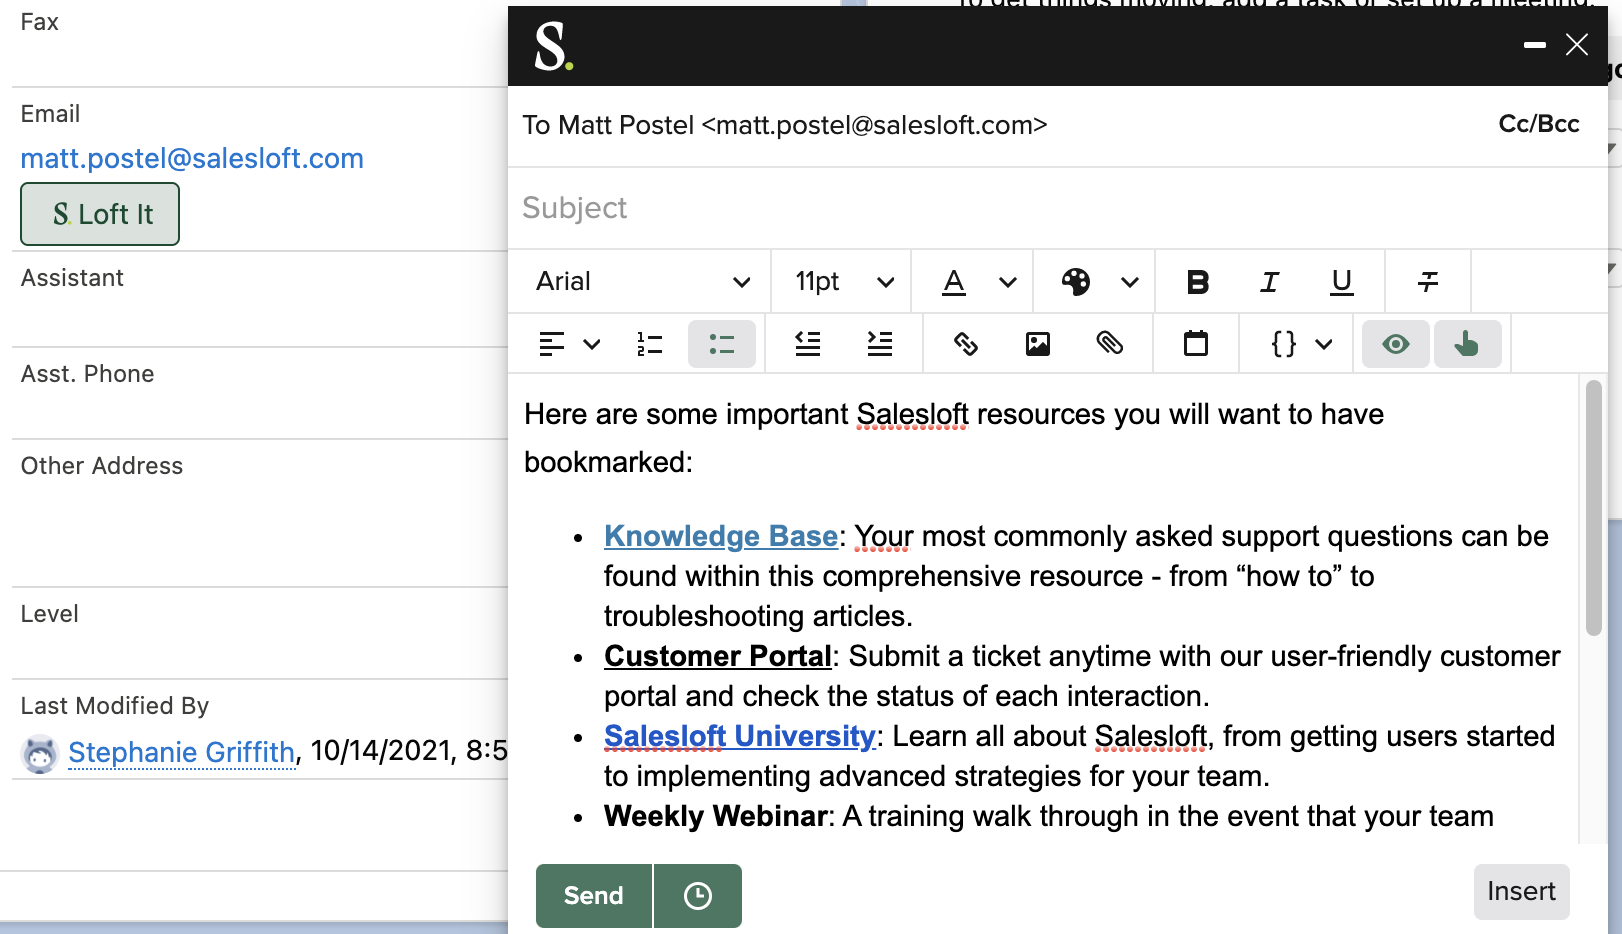The height and width of the screenshot is (934, 1622).
Task: Click the Subject input field
Action: (x=1057, y=208)
